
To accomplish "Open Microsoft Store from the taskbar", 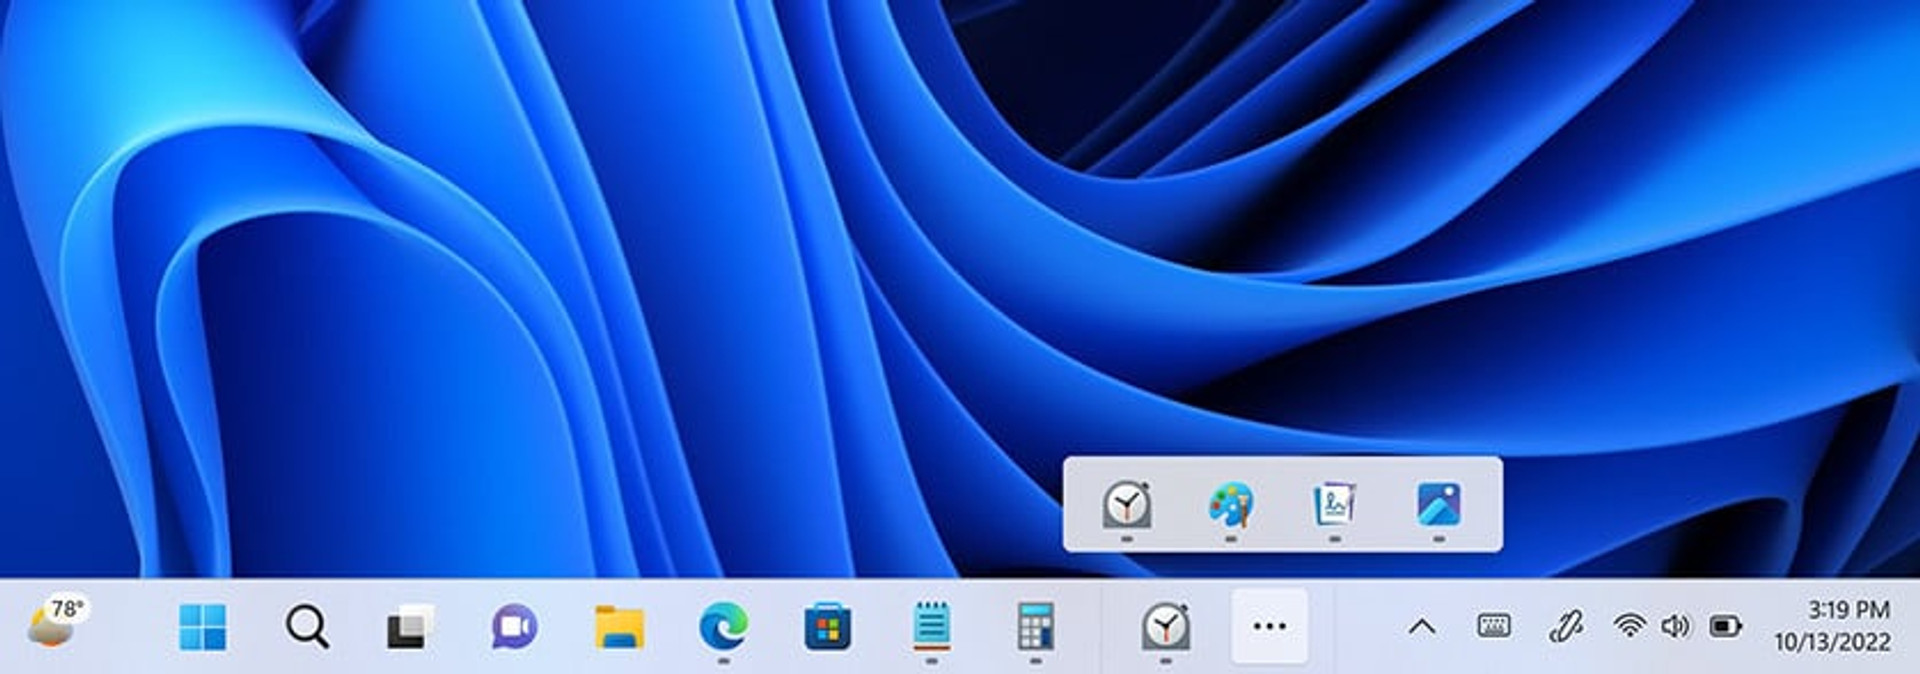I will [827, 627].
